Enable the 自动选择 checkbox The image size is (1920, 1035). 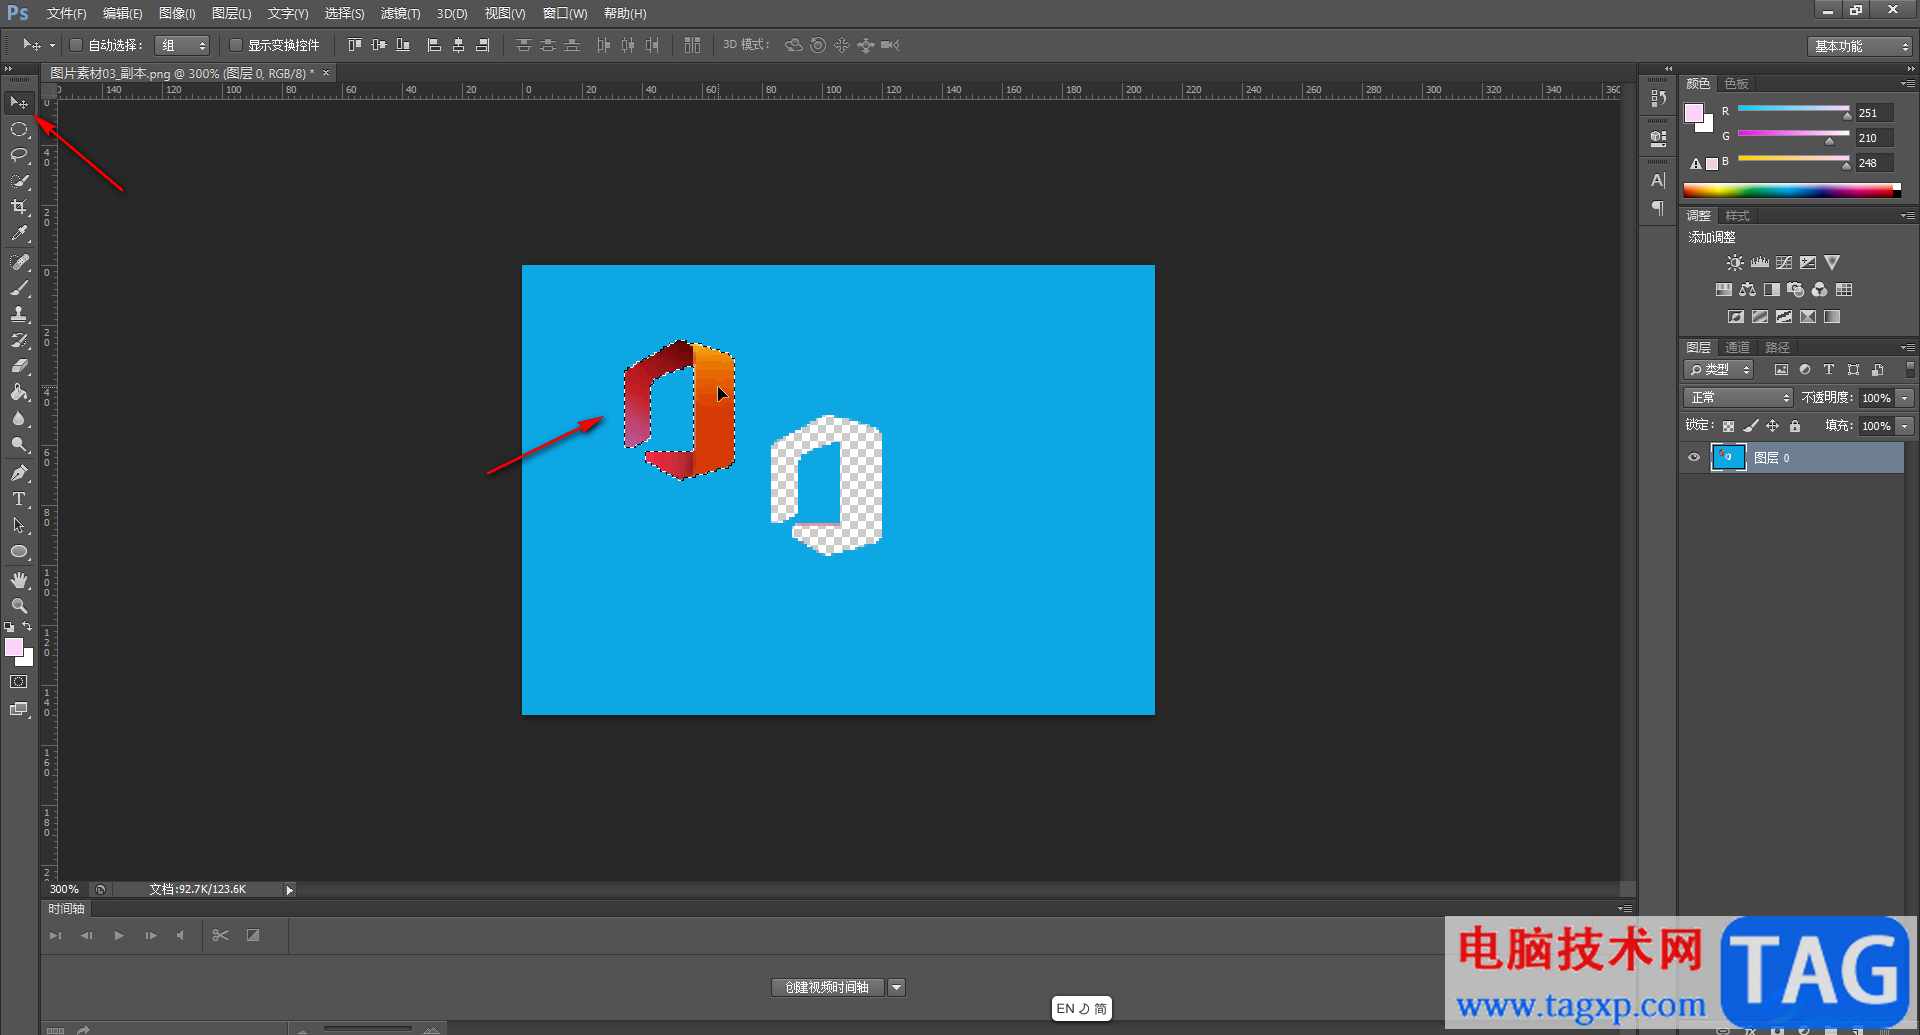pyautogui.click(x=75, y=45)
